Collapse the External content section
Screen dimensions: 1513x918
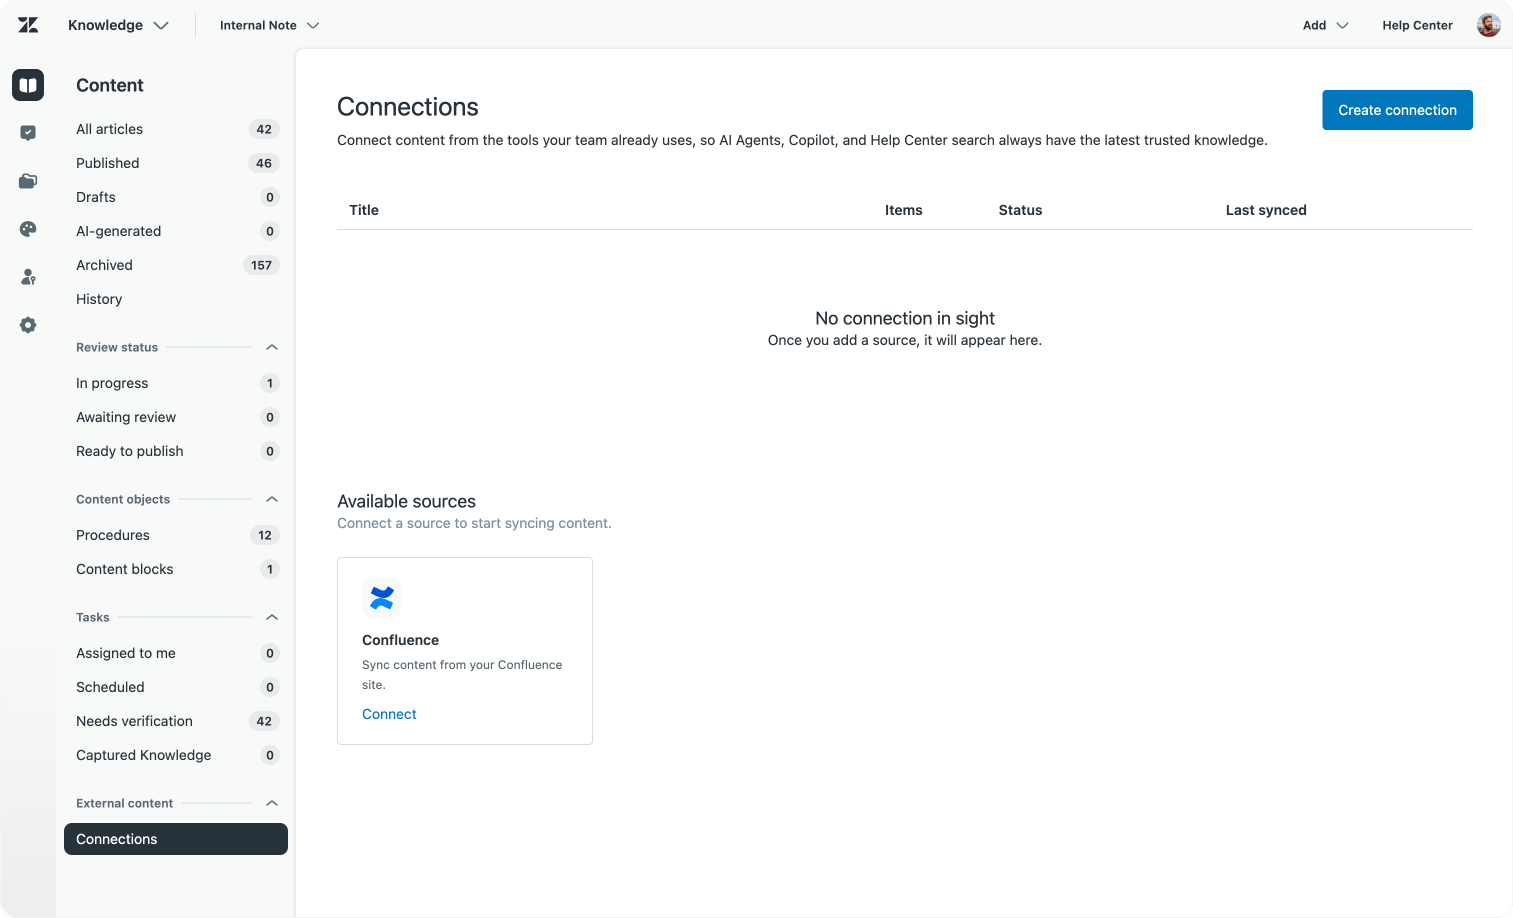pos(271,803)
